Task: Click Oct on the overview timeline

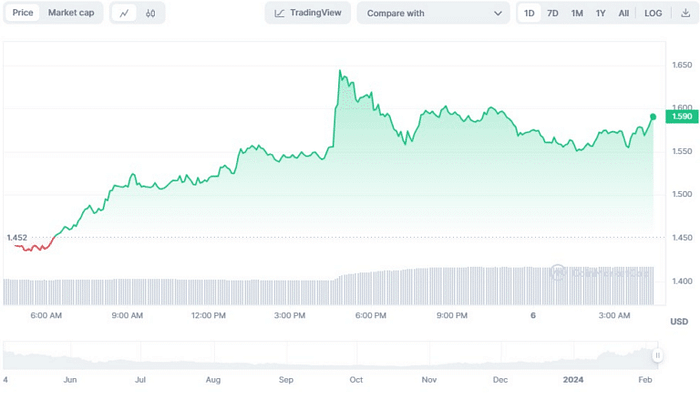Action: [x=356, y=380]
